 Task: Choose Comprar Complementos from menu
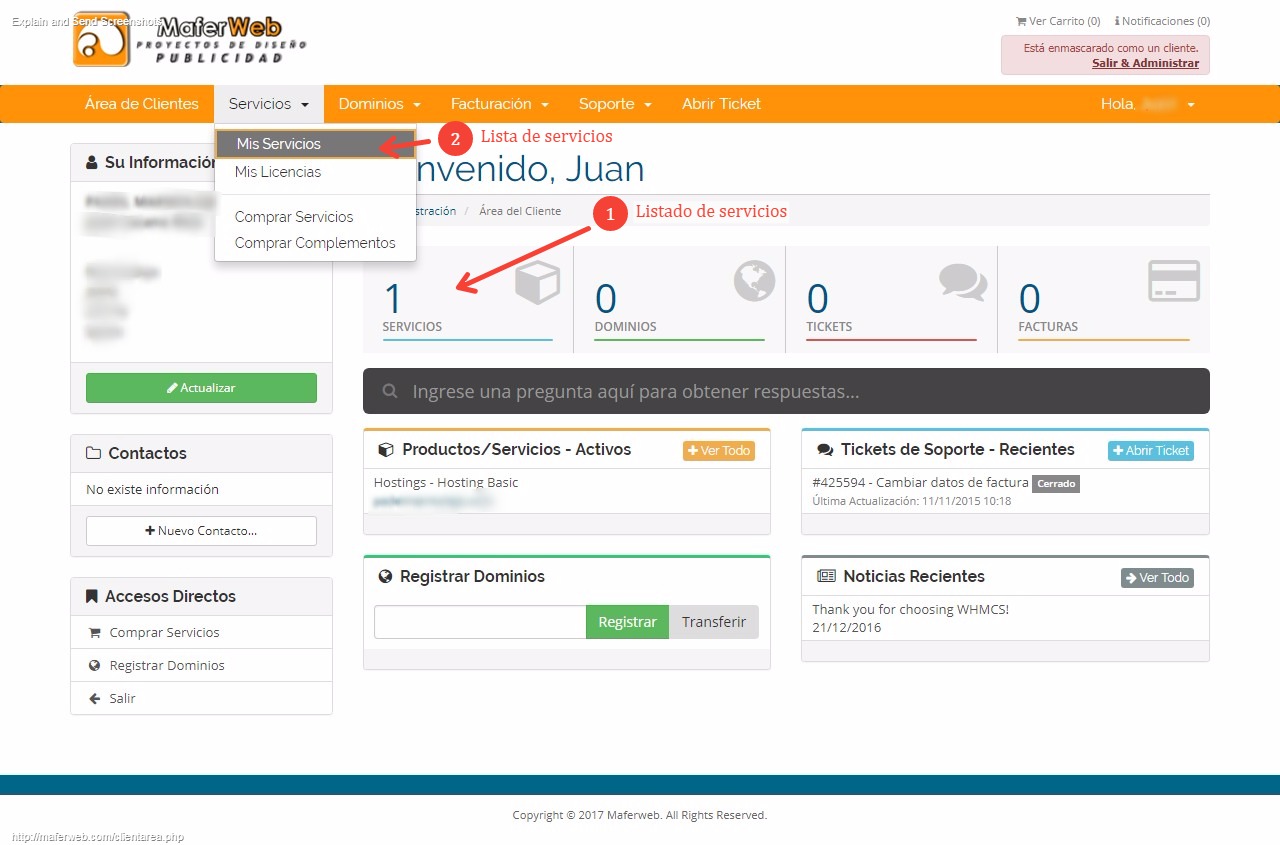click(315, 243)
